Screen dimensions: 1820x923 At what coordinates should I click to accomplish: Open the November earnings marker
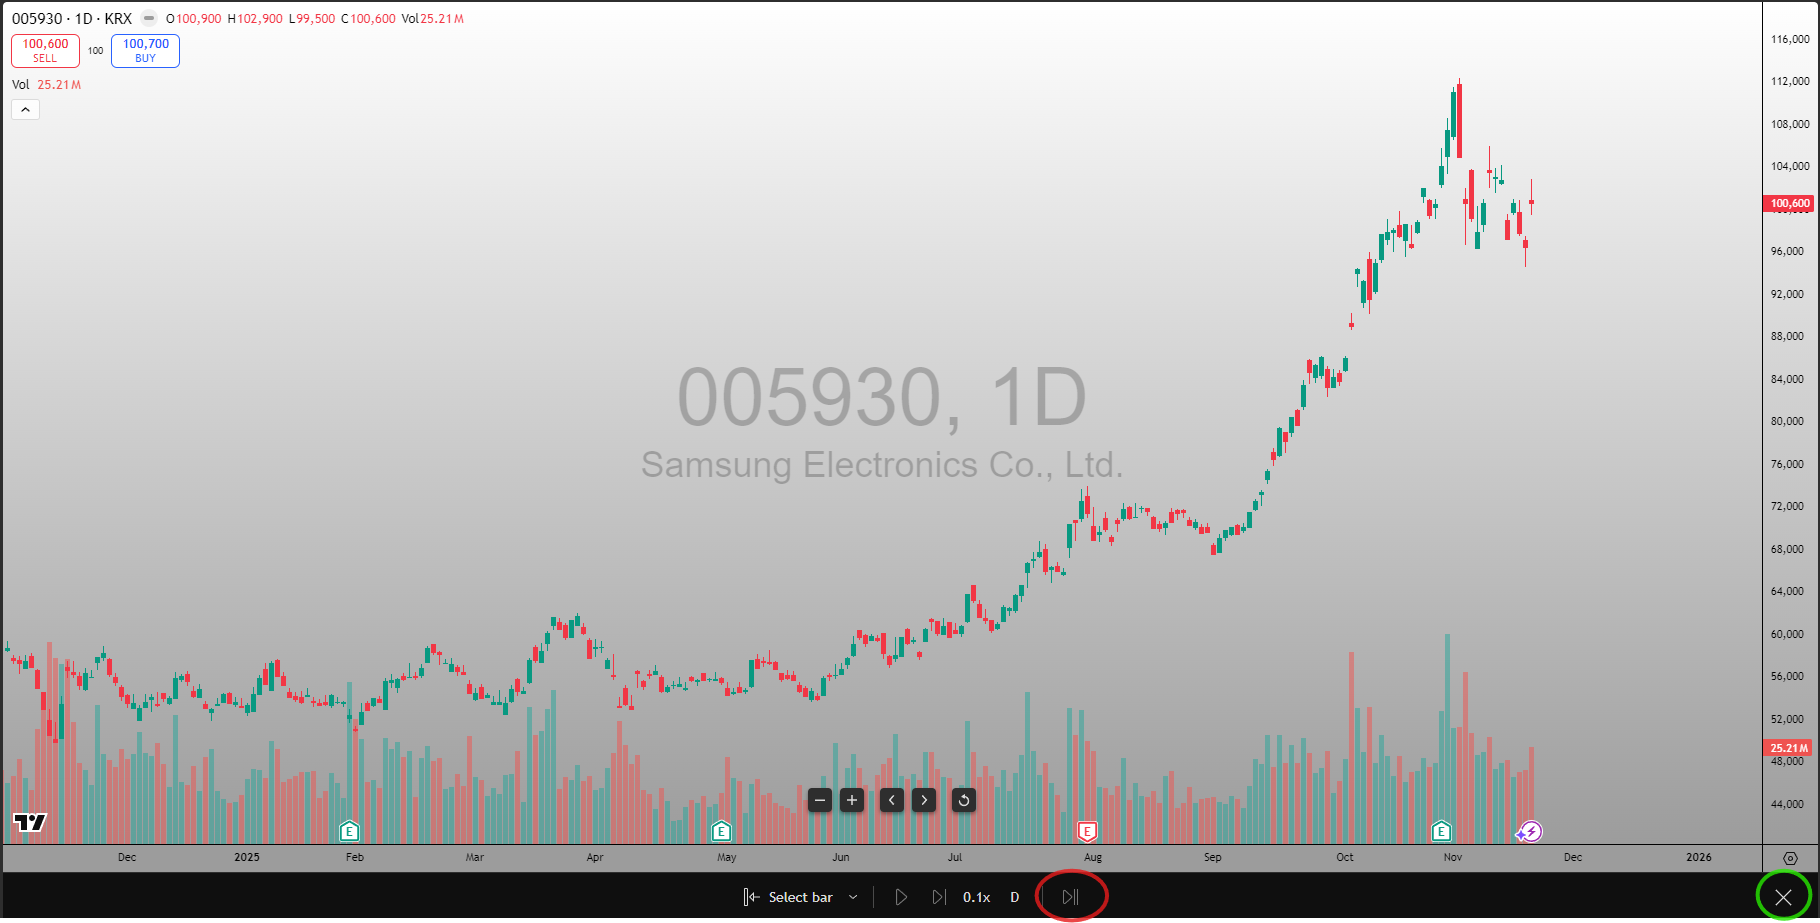tap(1441, 831)
